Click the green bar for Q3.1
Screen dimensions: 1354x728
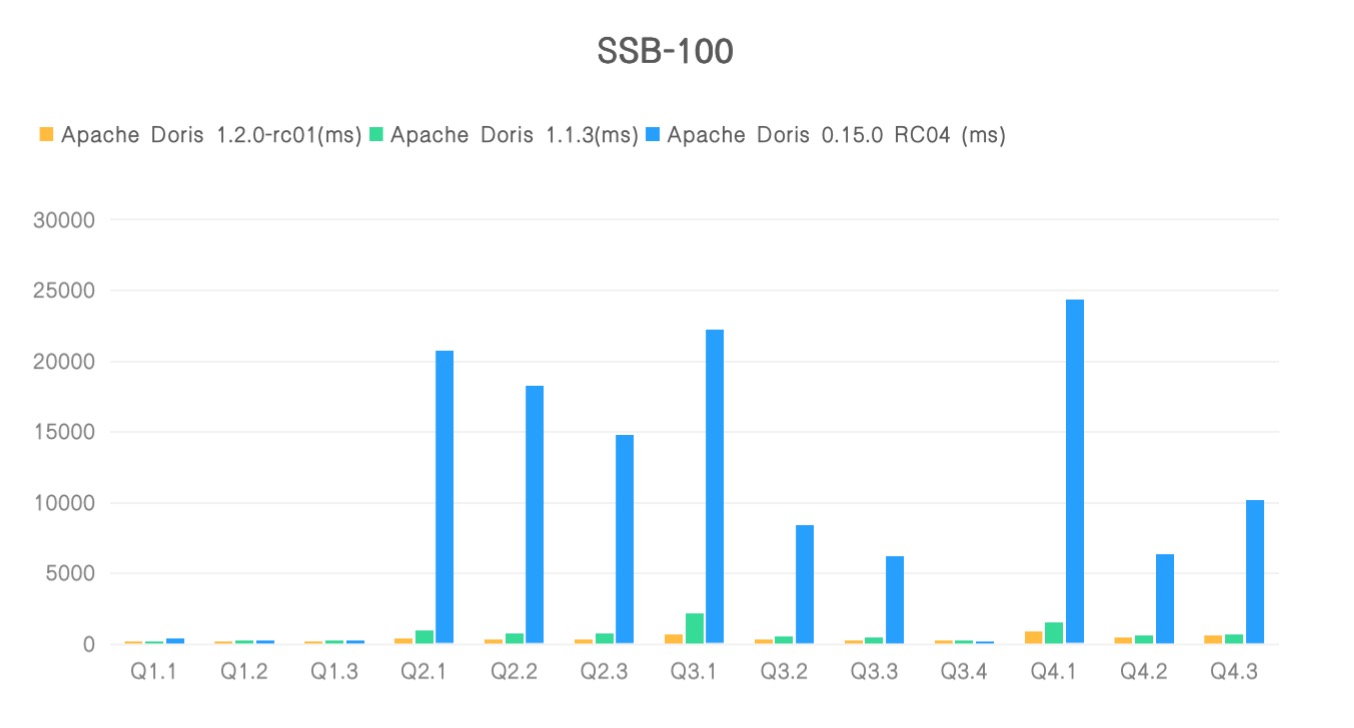coord(694,628)
